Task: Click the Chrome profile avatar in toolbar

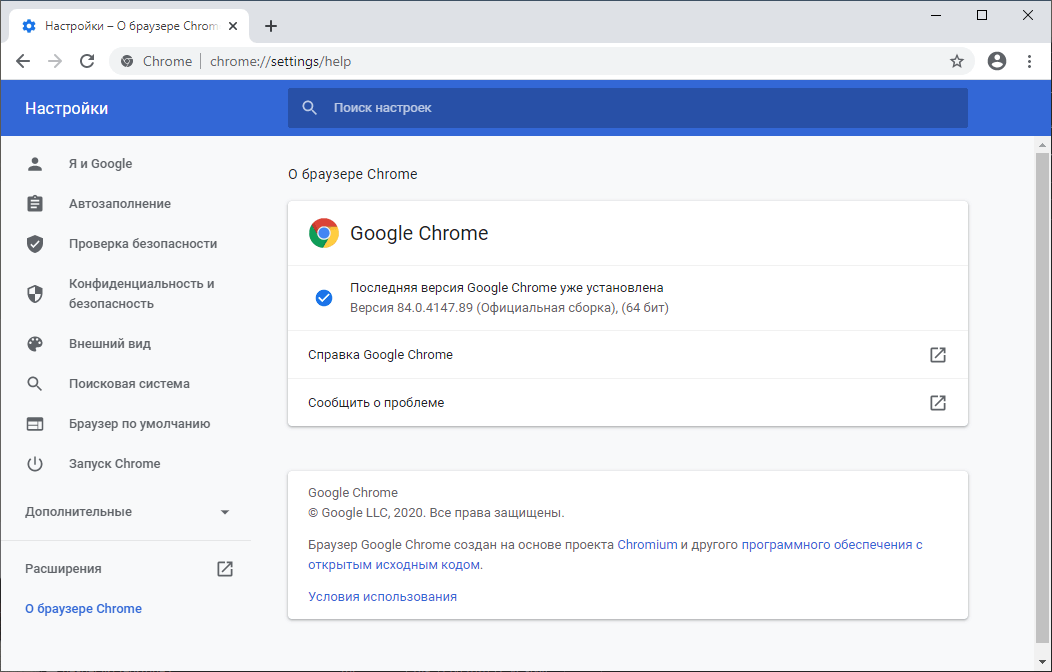Action: tap(996, 61)
